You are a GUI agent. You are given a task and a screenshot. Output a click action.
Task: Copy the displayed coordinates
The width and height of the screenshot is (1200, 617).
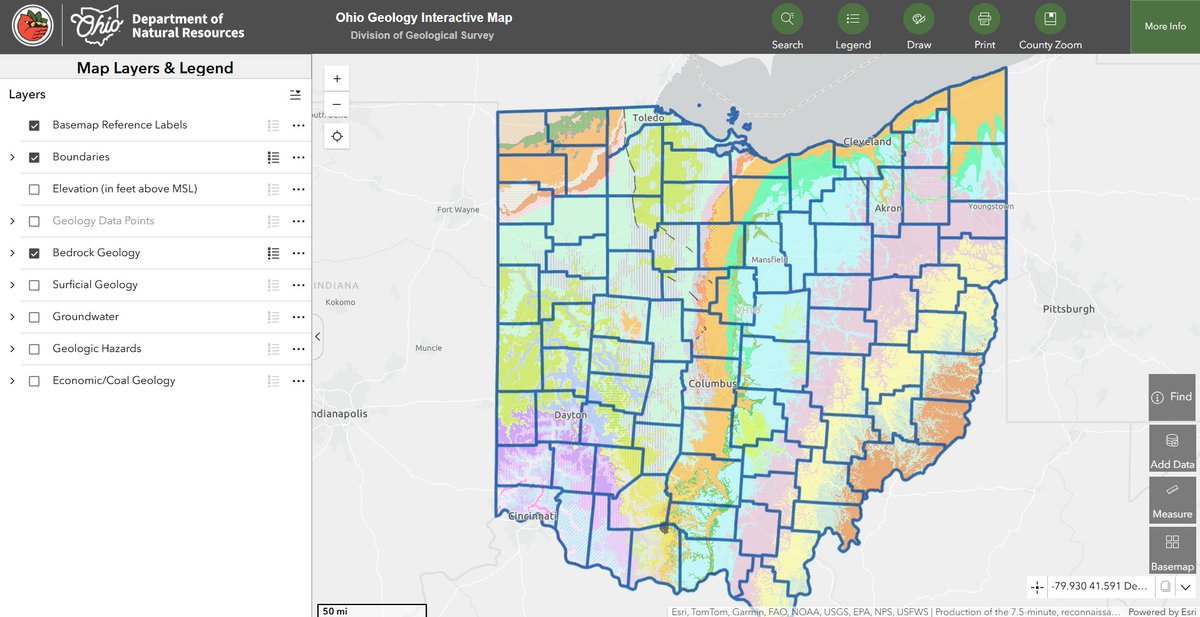(1165, 587)
